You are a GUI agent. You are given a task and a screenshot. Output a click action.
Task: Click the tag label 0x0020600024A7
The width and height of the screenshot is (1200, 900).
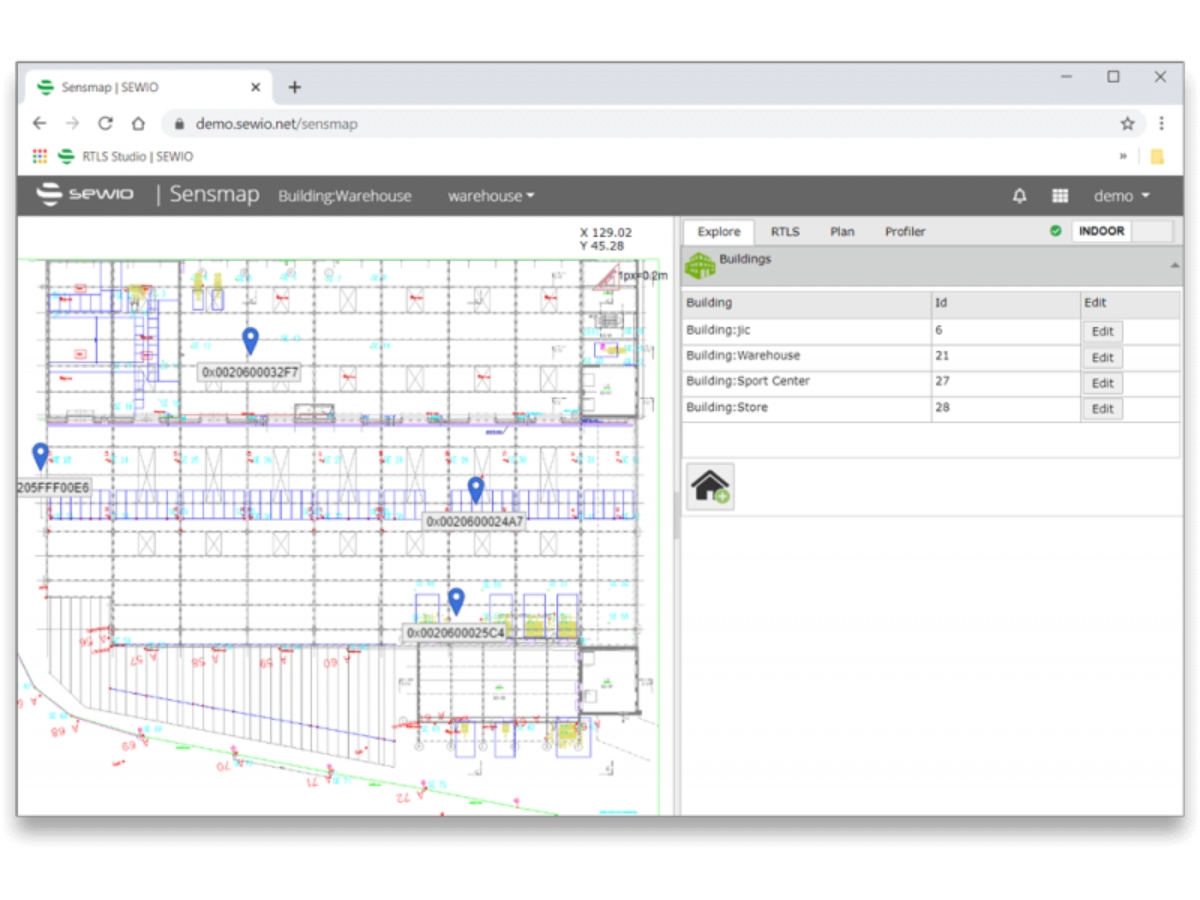point(475,522)
